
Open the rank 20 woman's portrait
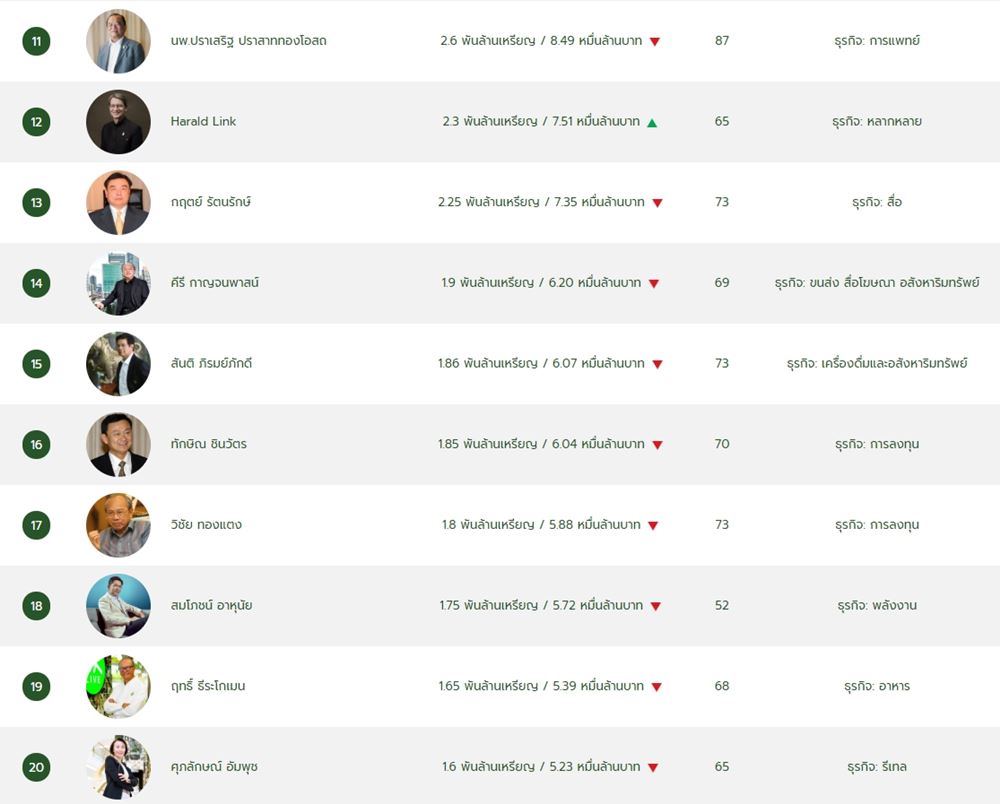pyautogui.click(x=119, y=767)
